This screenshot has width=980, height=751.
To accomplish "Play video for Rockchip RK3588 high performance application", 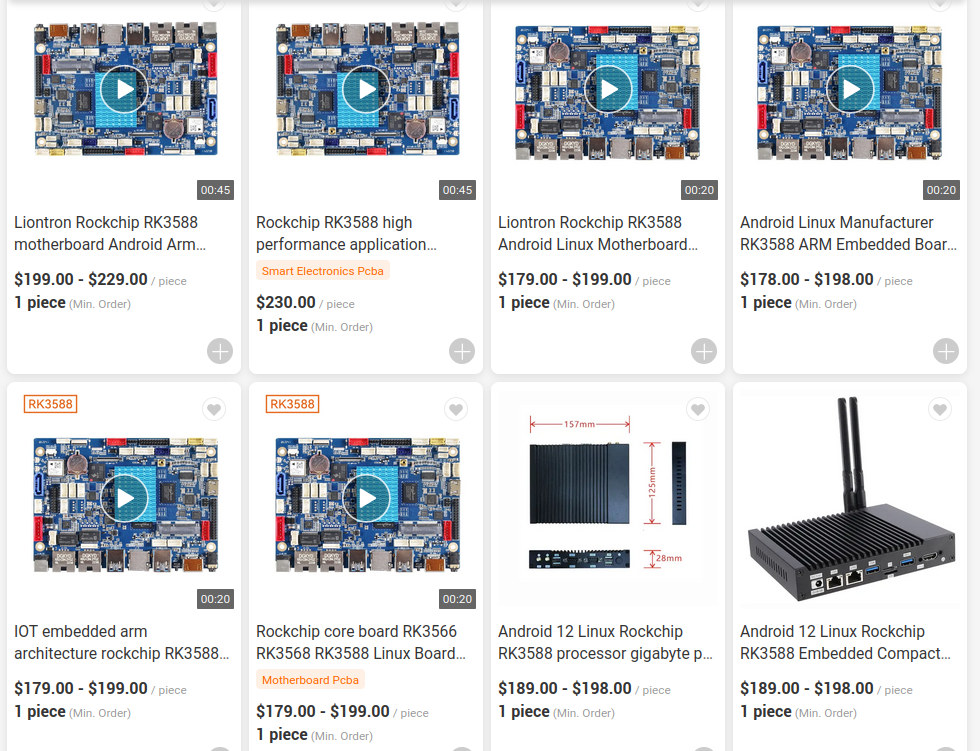I will (x=366, y=89).
